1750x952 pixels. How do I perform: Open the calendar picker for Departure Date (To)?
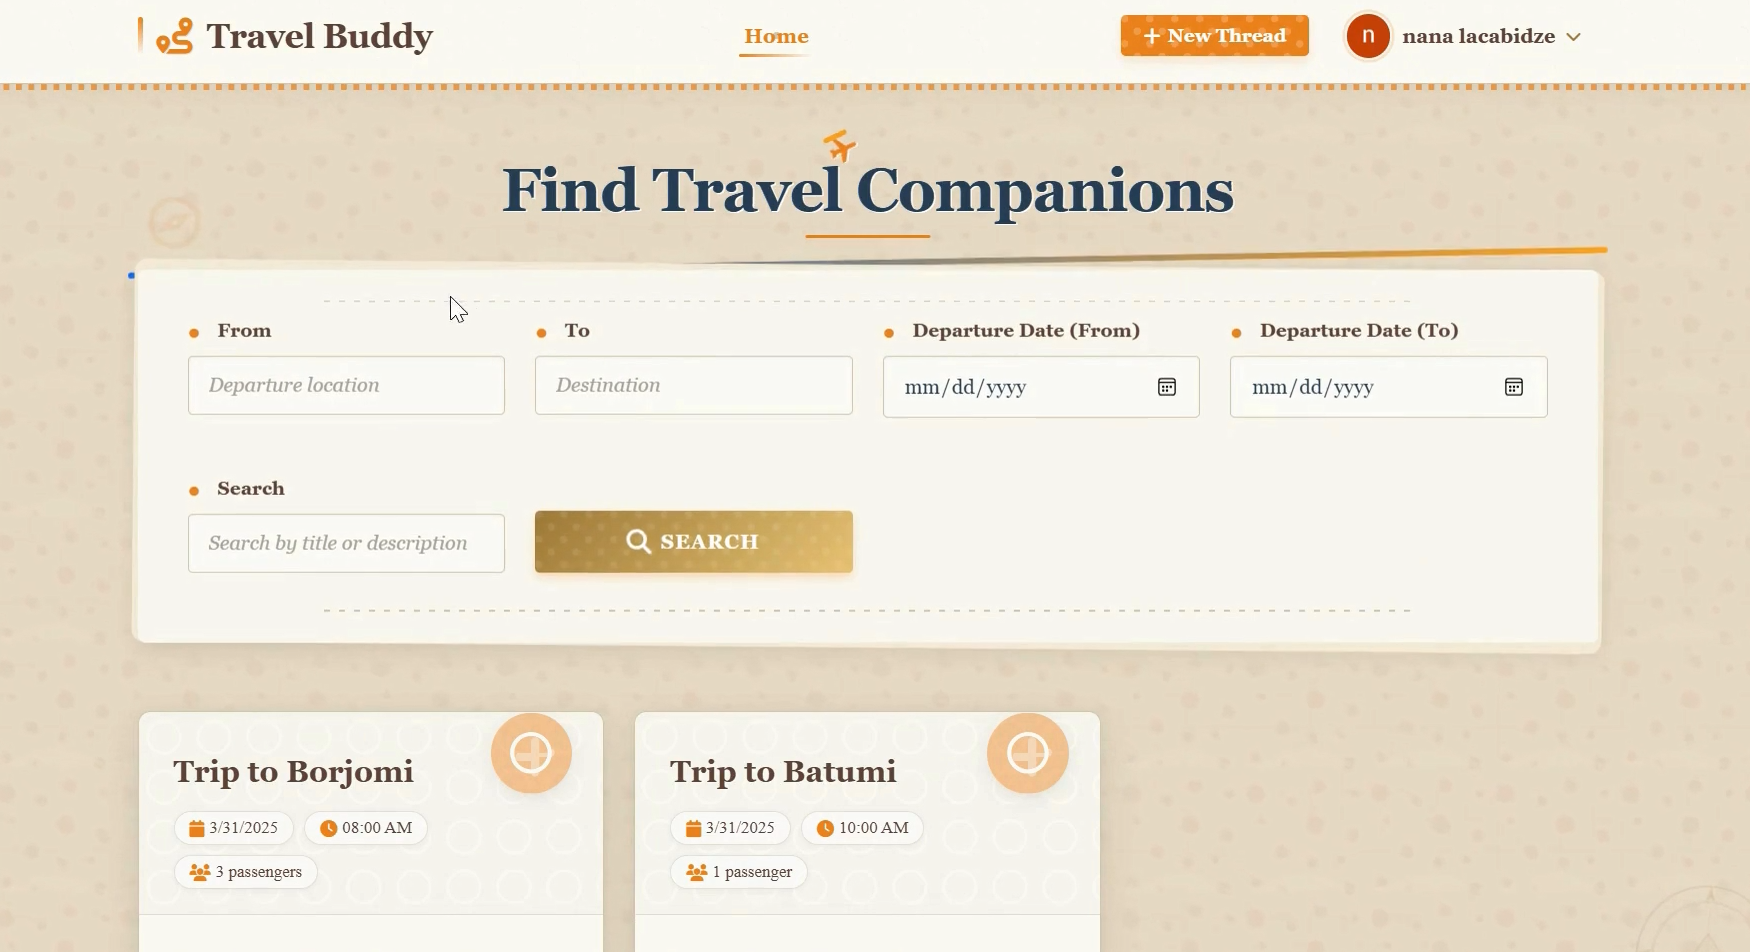click(x=1514, y=387)
